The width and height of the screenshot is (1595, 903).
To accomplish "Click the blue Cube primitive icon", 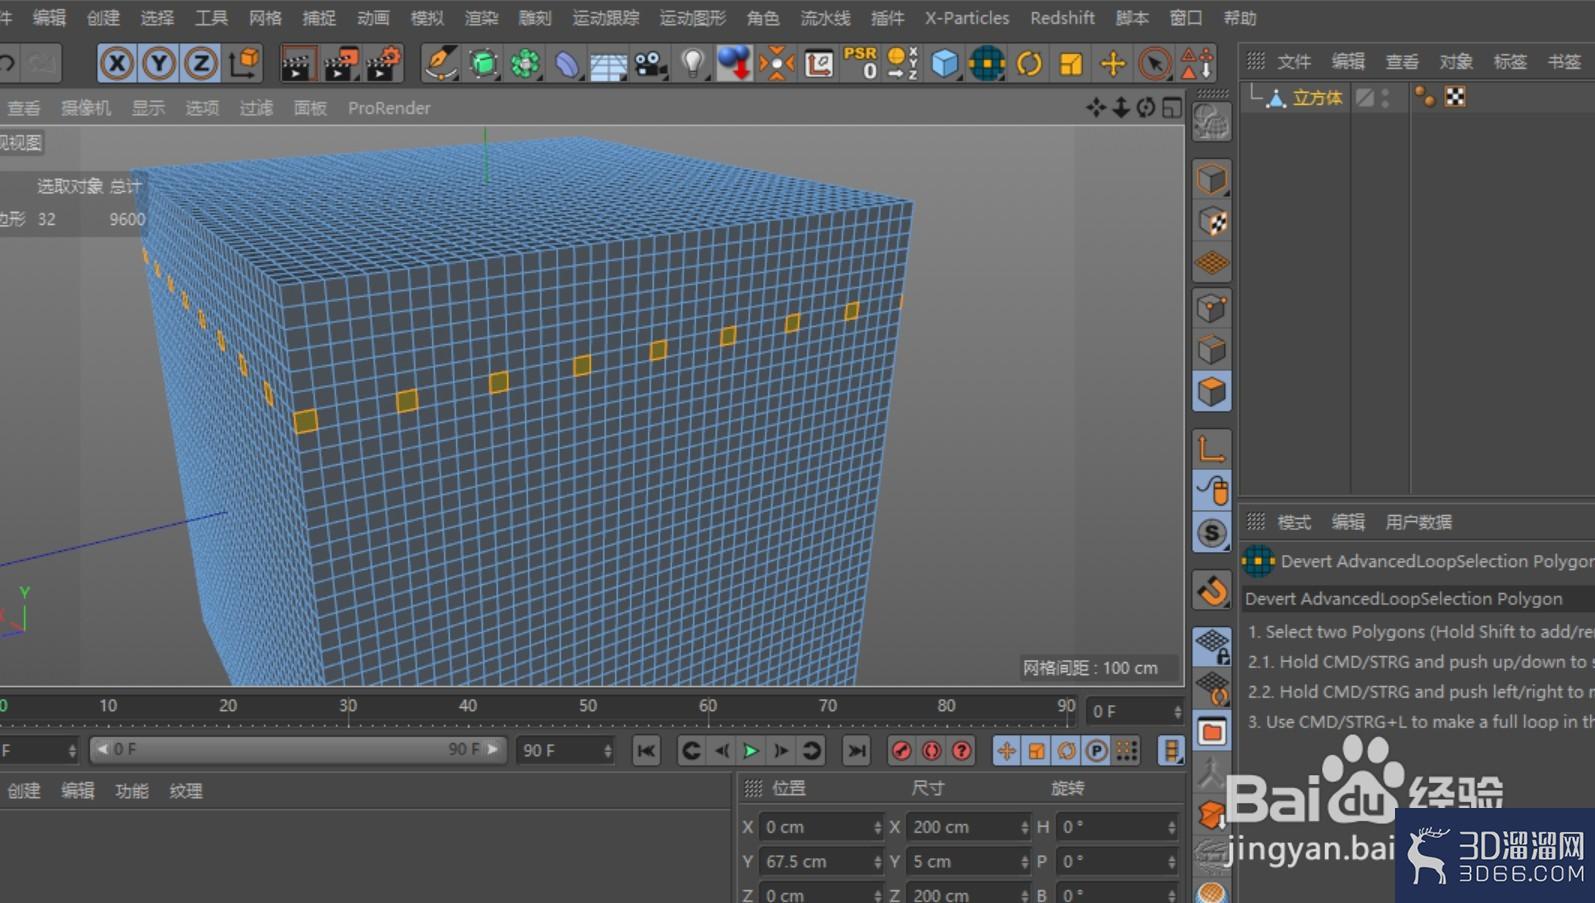I will pyautogui.click(x=944, y=64).
